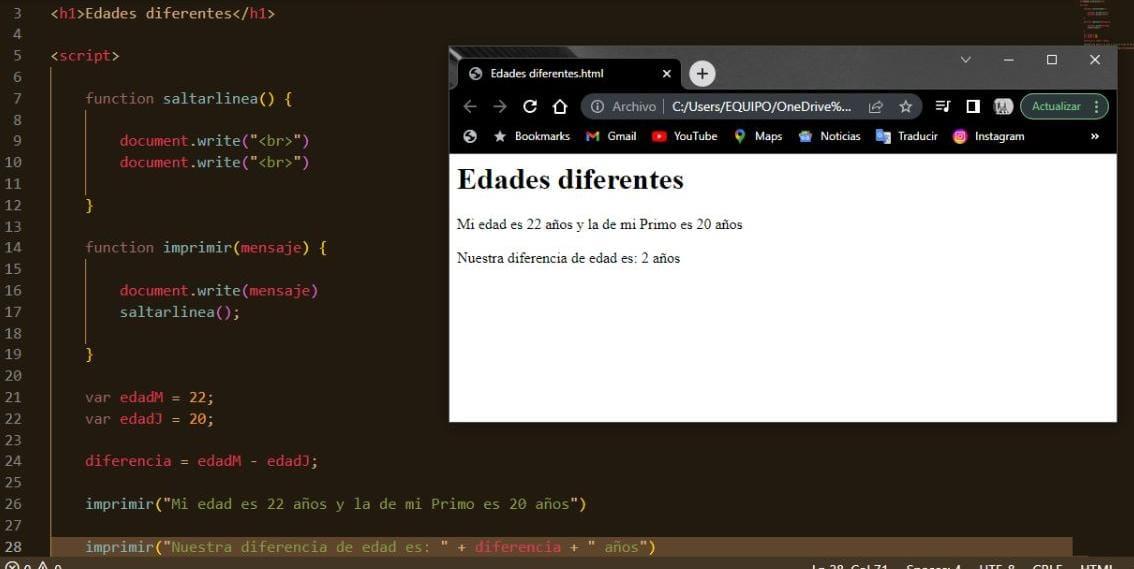Viewport: 1134px width, 569px height.
Task: Open the Chrome profile avatar
Action: (1002, 106)
